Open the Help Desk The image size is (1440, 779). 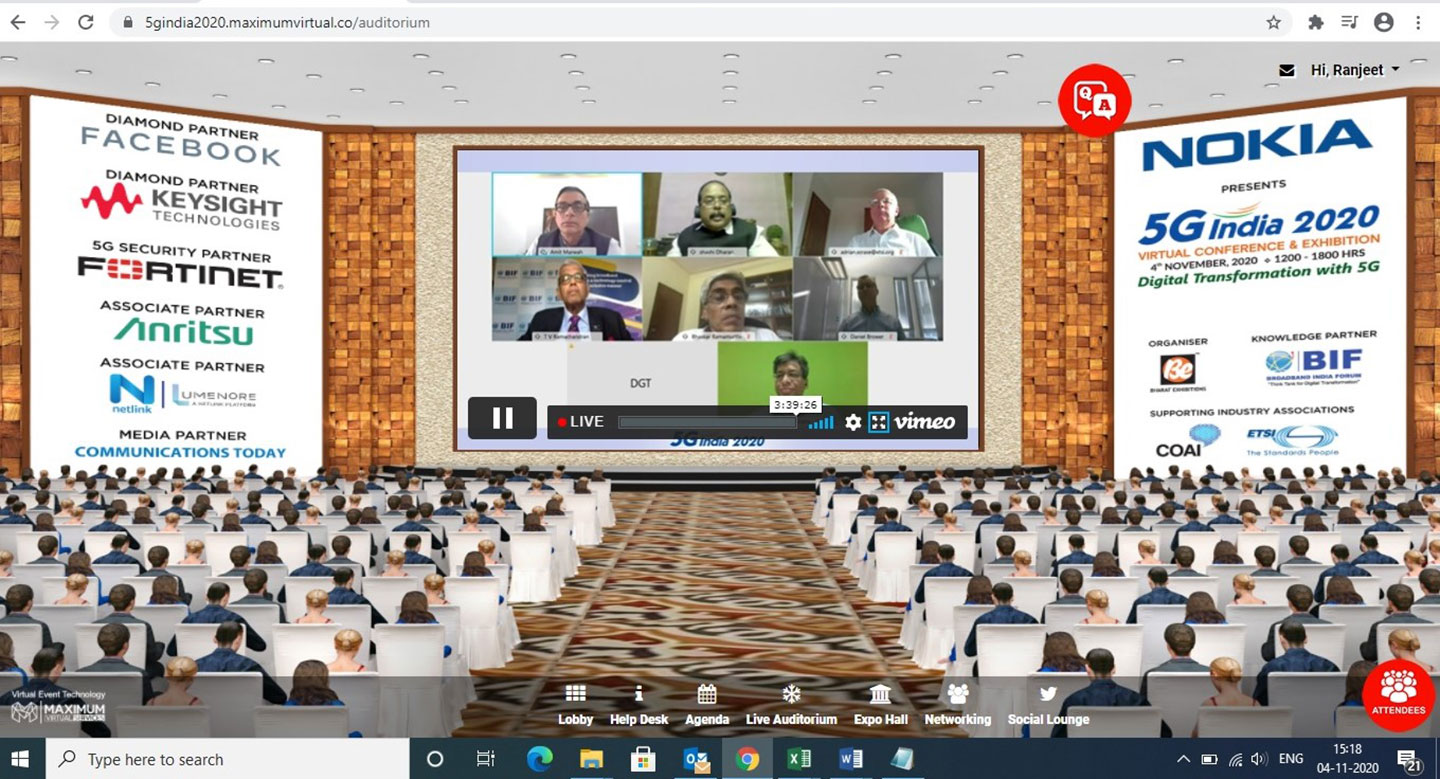639,706
